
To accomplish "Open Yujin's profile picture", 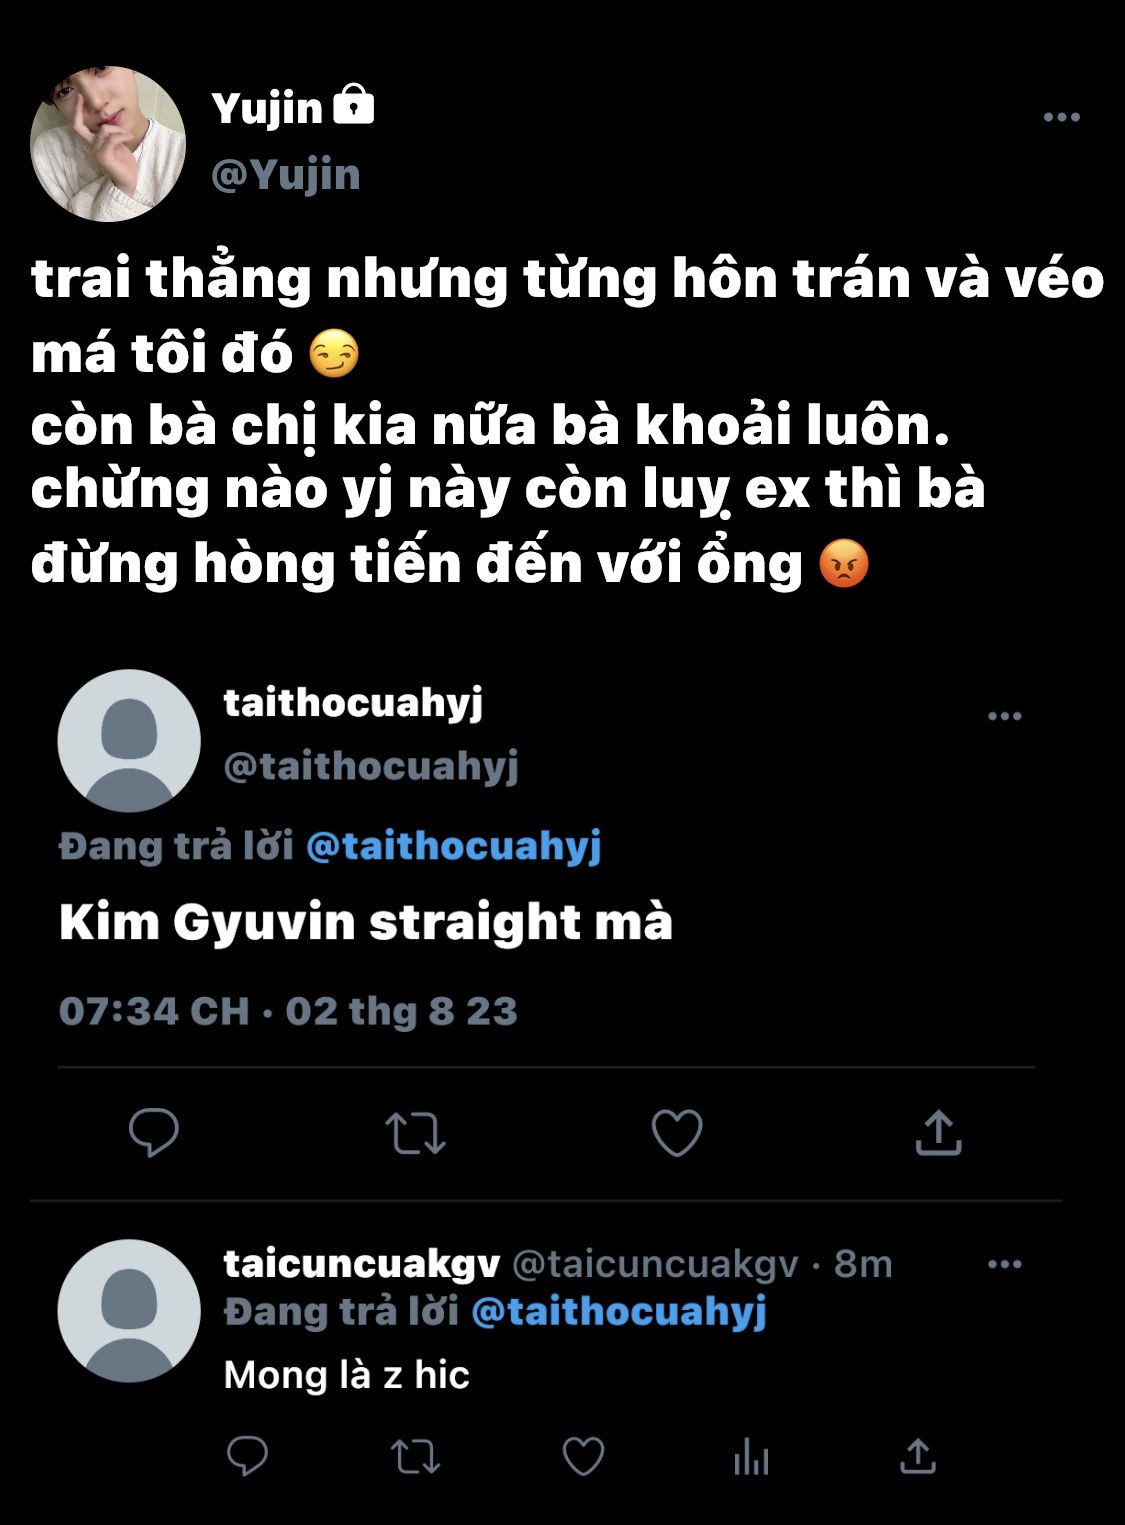I will [108, 144].
